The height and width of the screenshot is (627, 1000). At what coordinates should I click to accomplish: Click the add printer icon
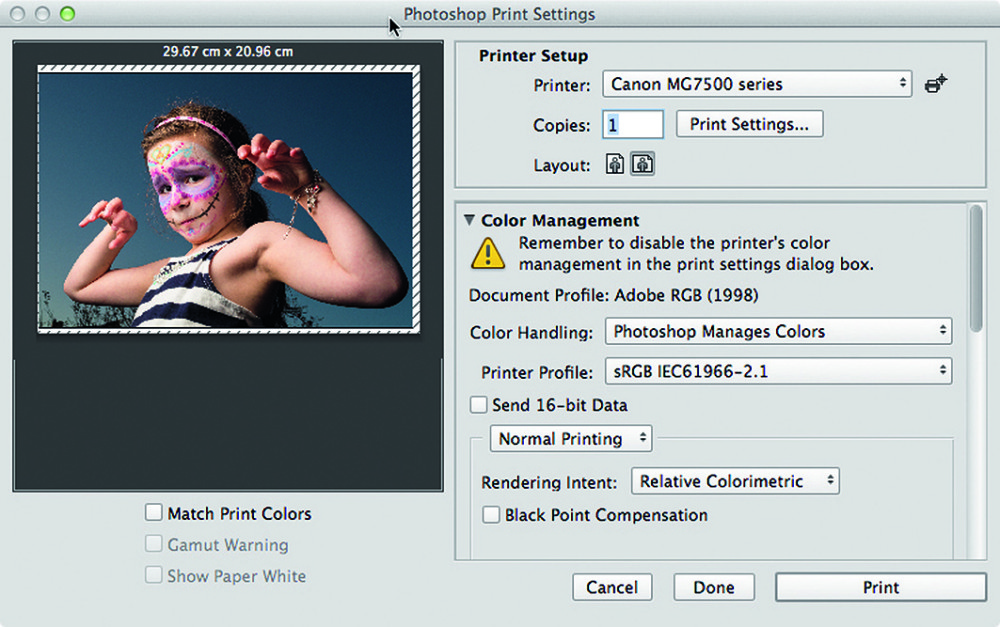click(936, 84)
